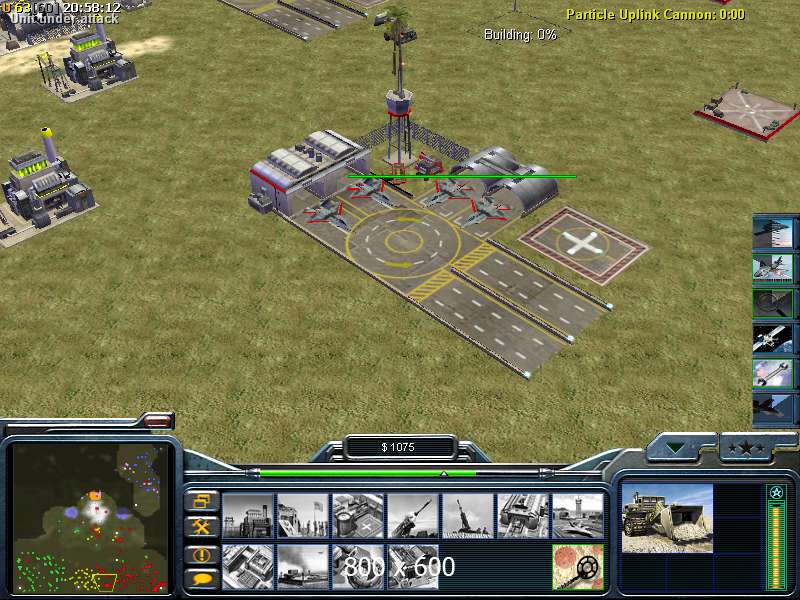Screen dimensions: 800x600
Task: Activate the mine clearing detector icon
Action: [578, 566]
